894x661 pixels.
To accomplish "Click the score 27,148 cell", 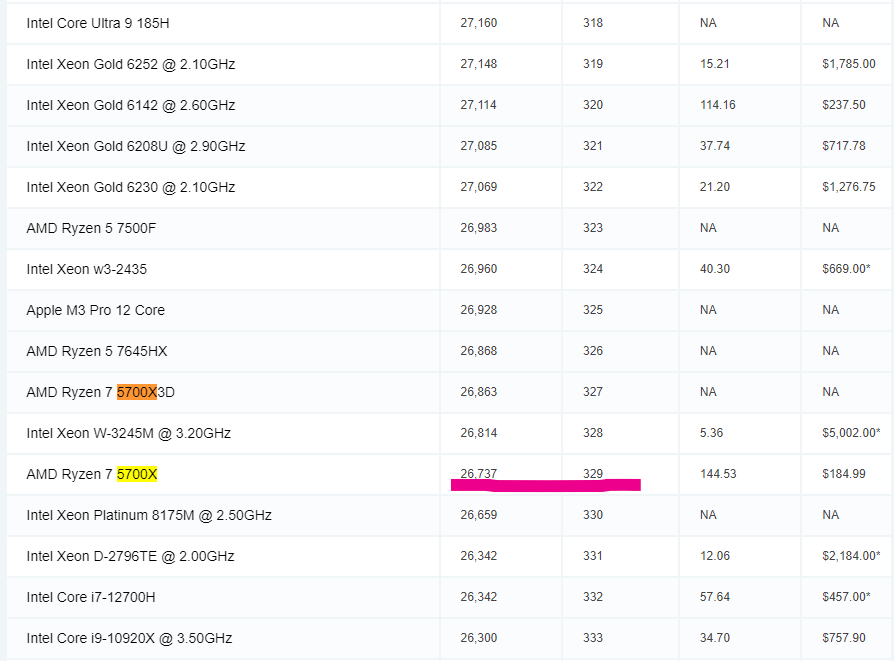I will 478,64.
